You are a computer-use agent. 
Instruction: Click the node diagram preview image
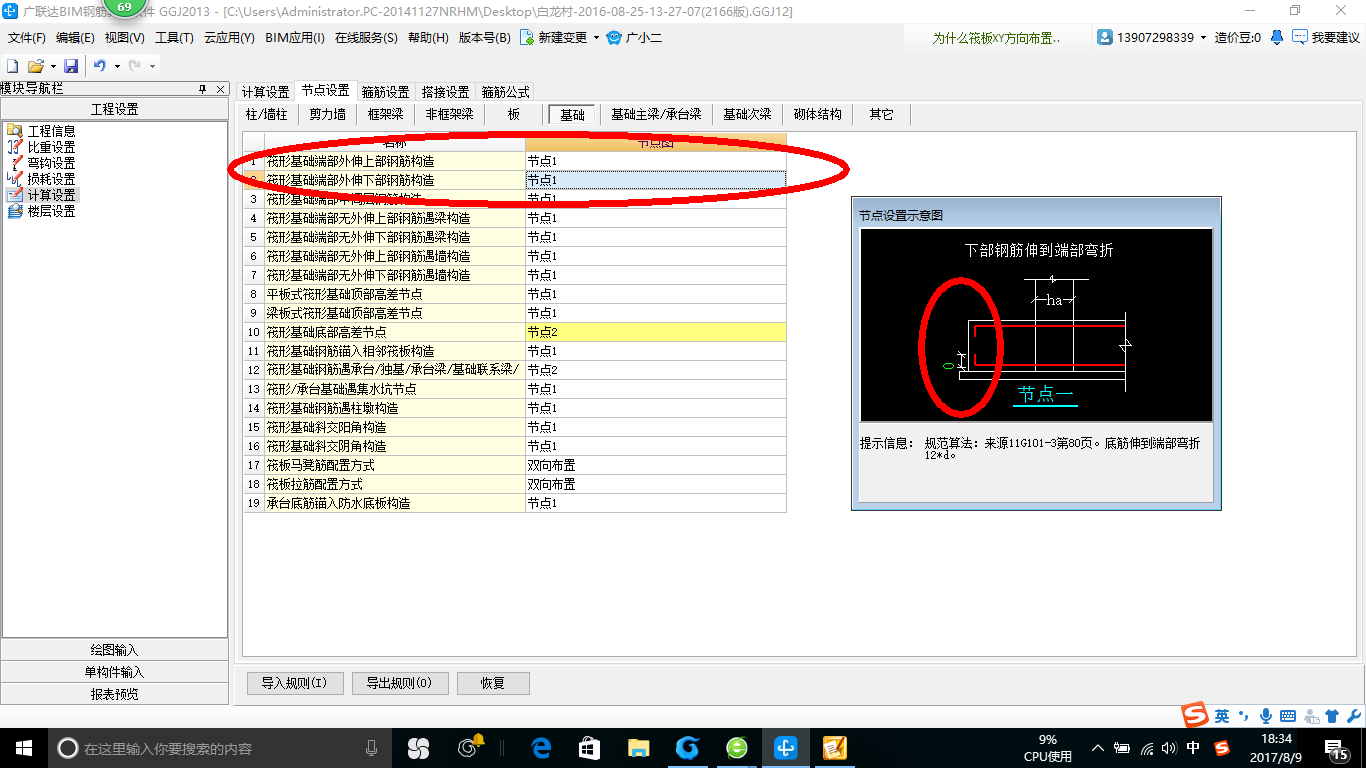pyautogui.click(x=1036, y=325)
